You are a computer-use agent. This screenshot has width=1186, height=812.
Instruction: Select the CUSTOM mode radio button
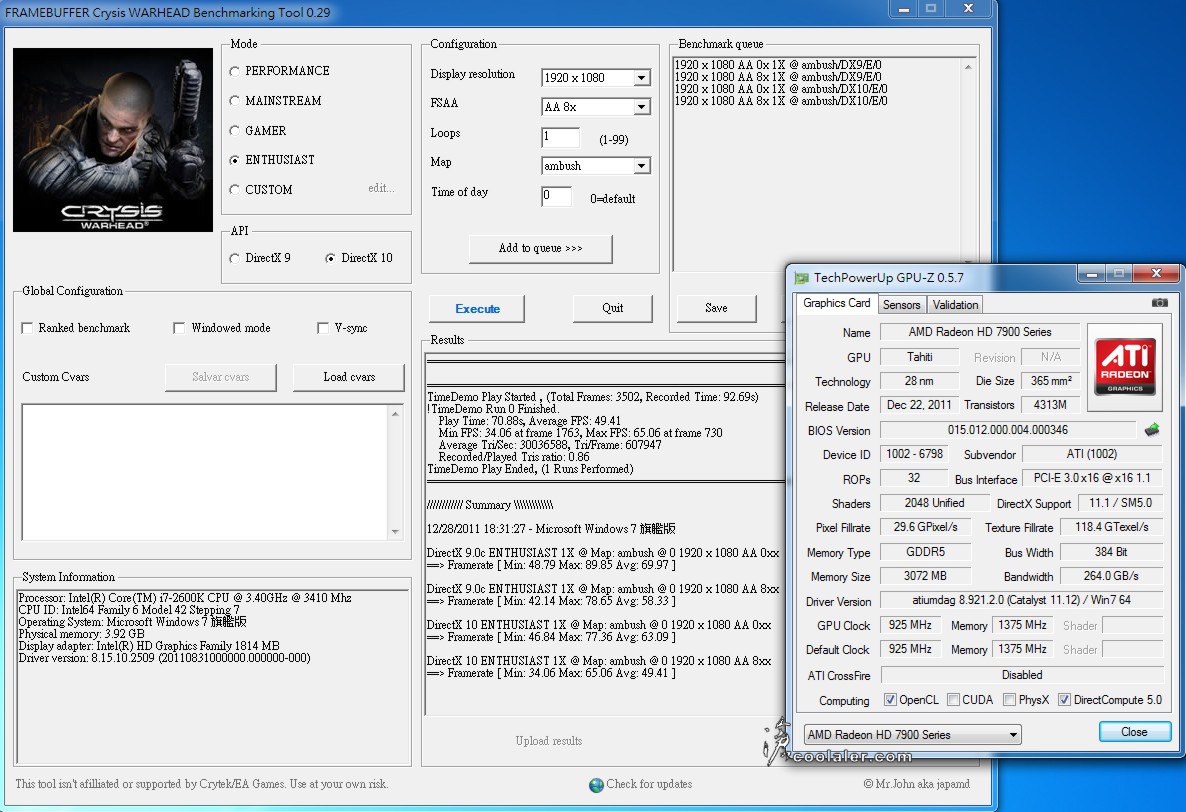click(x=234, y=190)
